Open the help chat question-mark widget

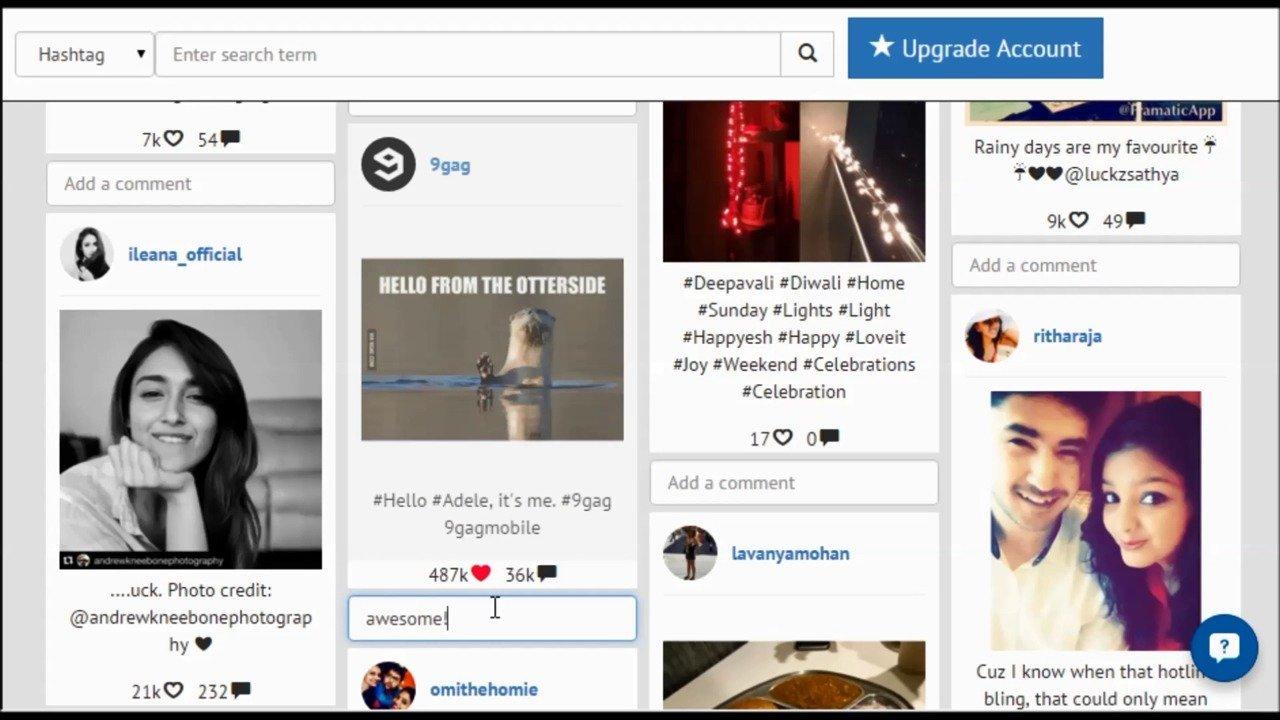(x=1224, y=648)
